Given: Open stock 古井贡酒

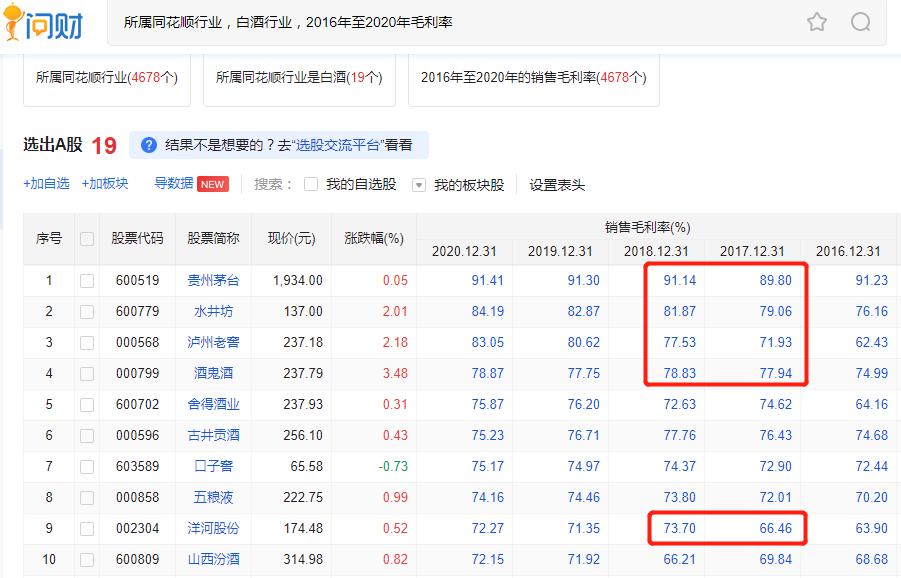Looking at the screenshot, I should (213, 436).
